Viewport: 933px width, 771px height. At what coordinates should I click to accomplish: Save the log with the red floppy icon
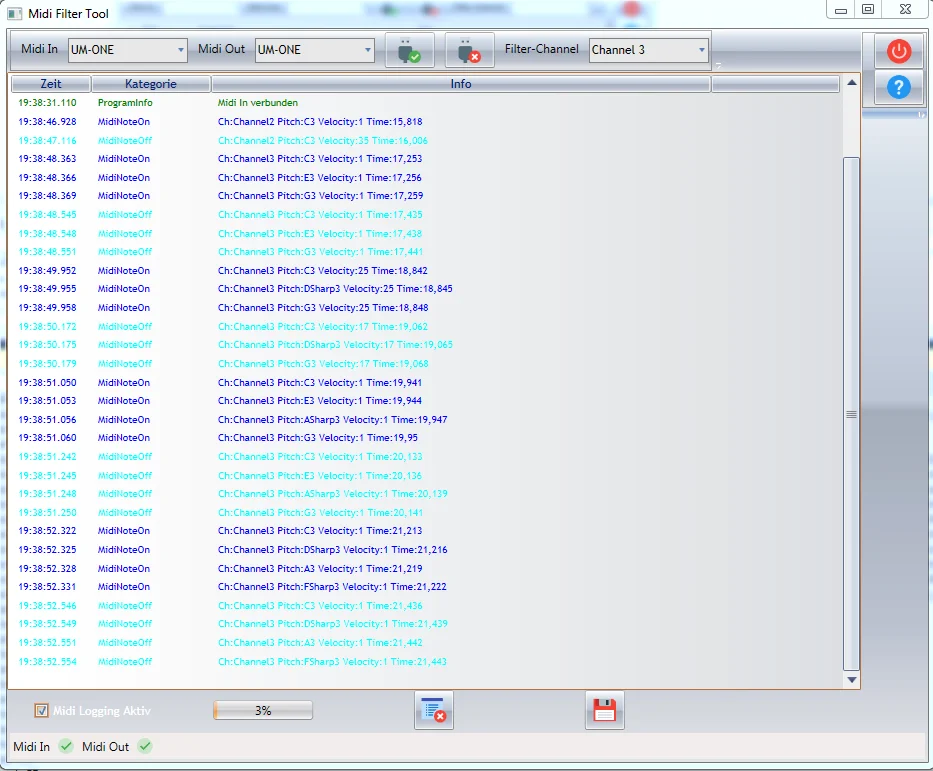click(605, 710)
